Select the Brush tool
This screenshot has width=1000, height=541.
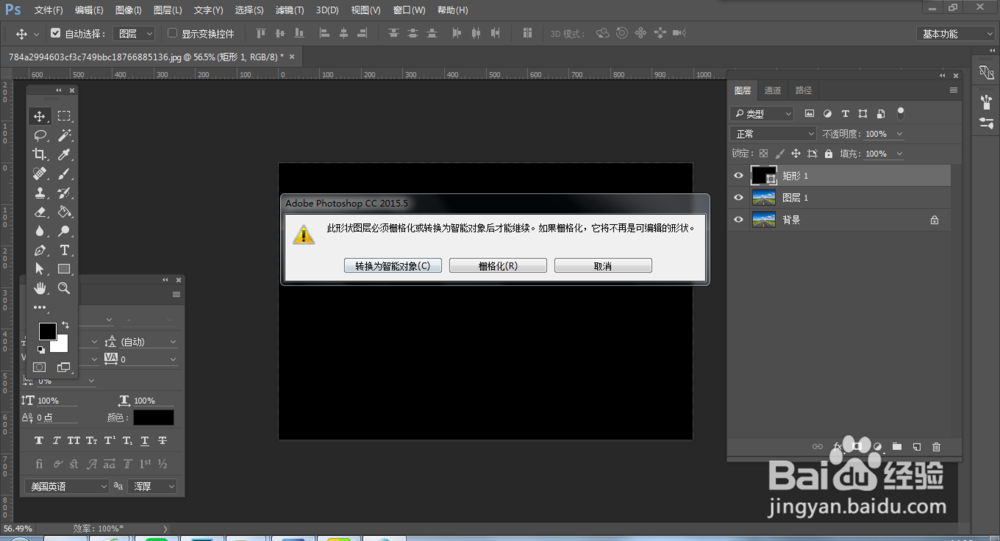tap(64, 174)
